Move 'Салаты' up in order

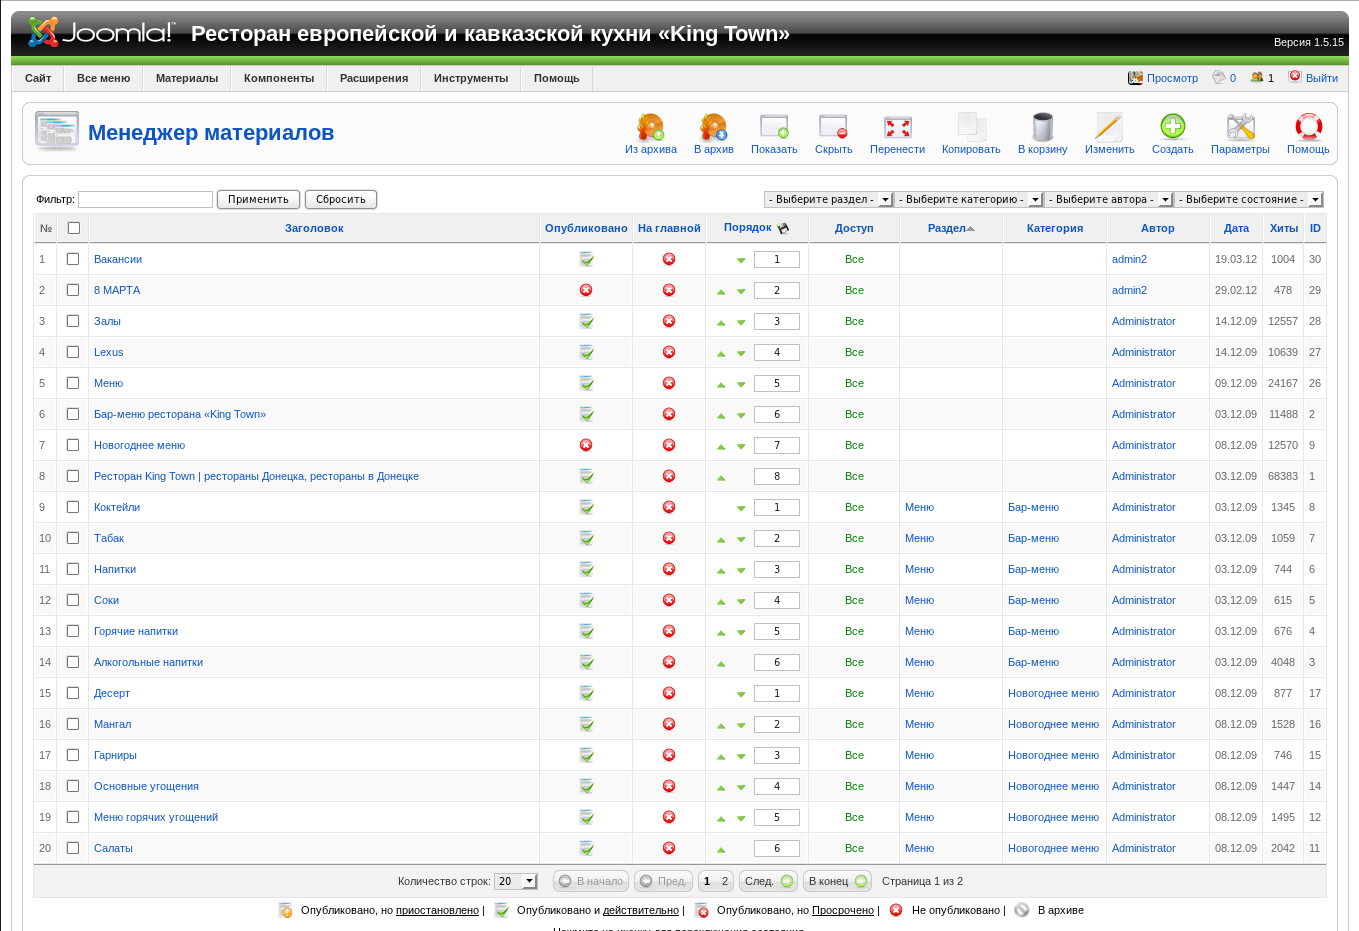[x=721, y=850]
